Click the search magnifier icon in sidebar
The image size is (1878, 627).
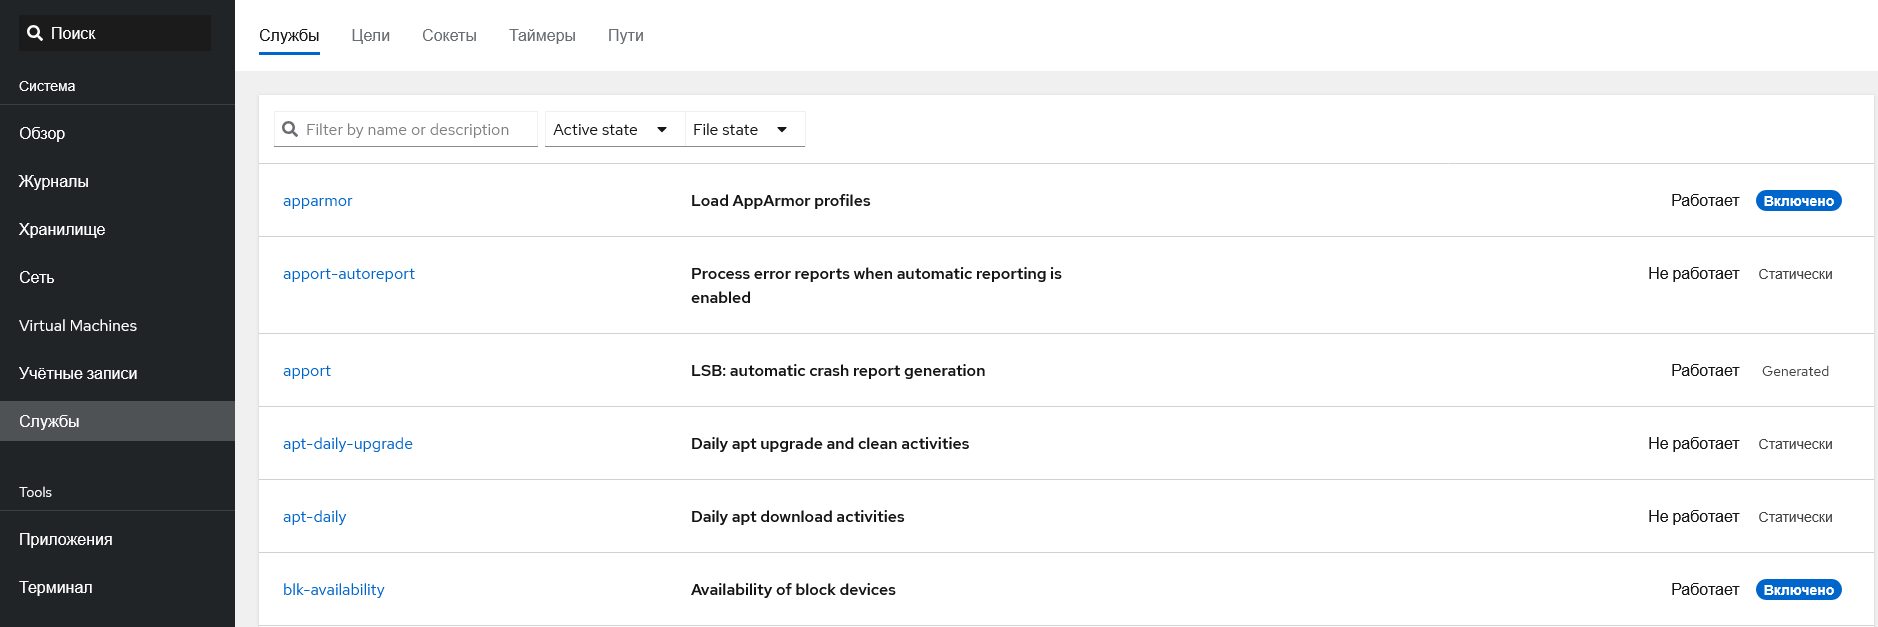click(x=35, y=33)
